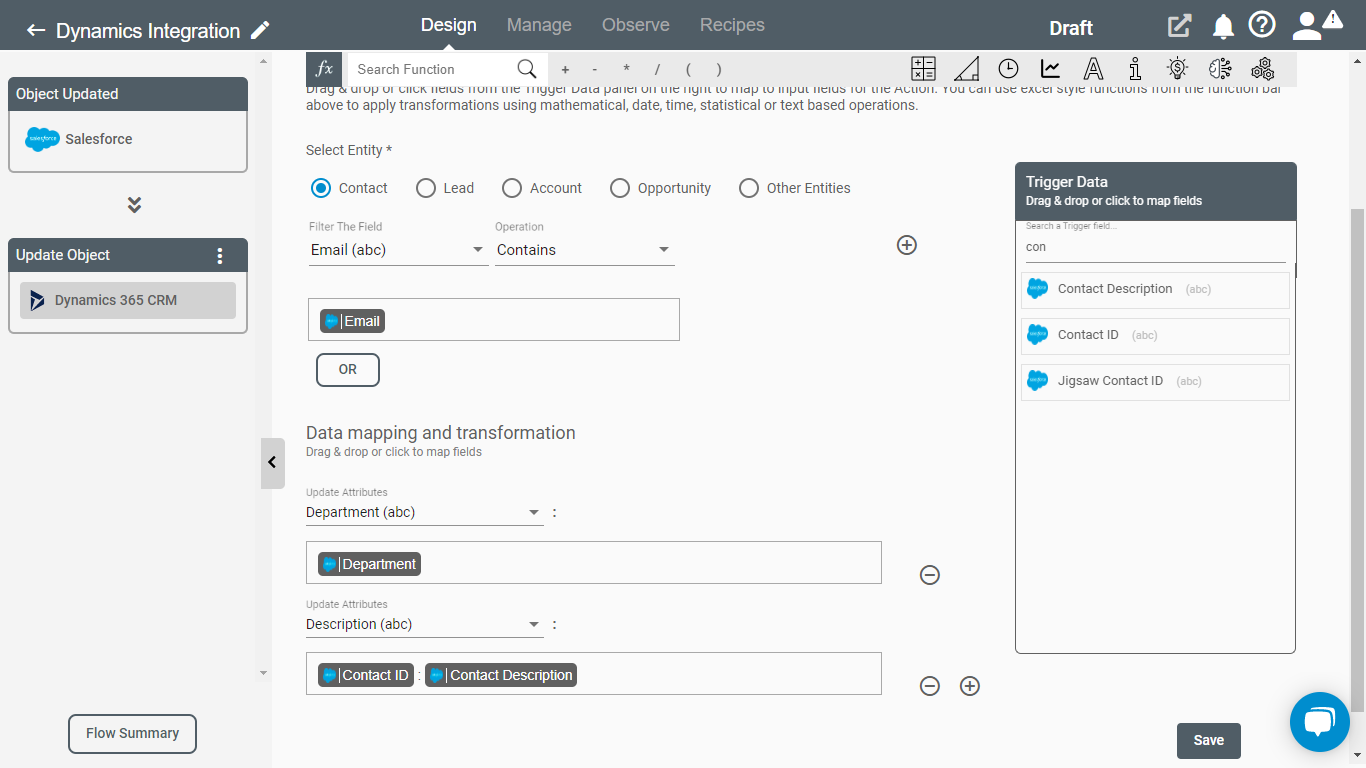
Task: Remove the Department attribute mapping
Action: pos(930,575)
